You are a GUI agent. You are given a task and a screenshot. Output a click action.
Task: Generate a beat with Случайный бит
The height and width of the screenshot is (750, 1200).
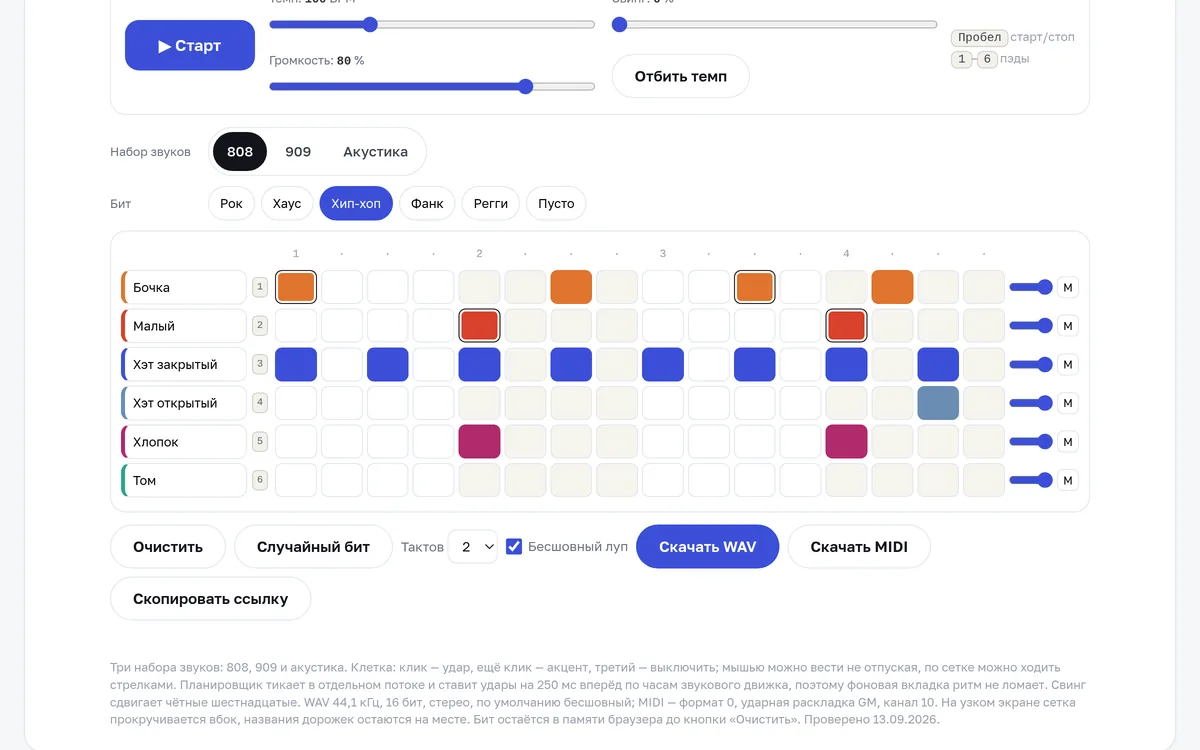click(x=313, y=547)
